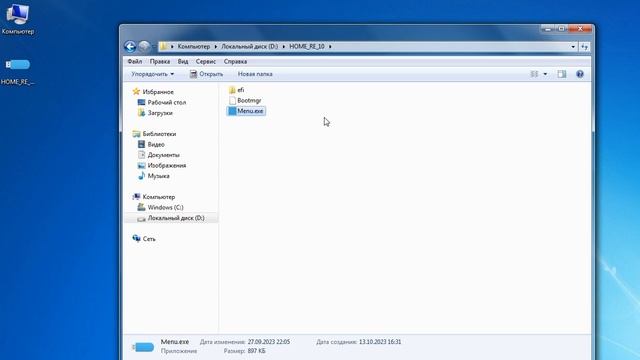This screenshot has width=640, height=360.
Task: Click the size value 897 КБ
Action: (256, 351)
